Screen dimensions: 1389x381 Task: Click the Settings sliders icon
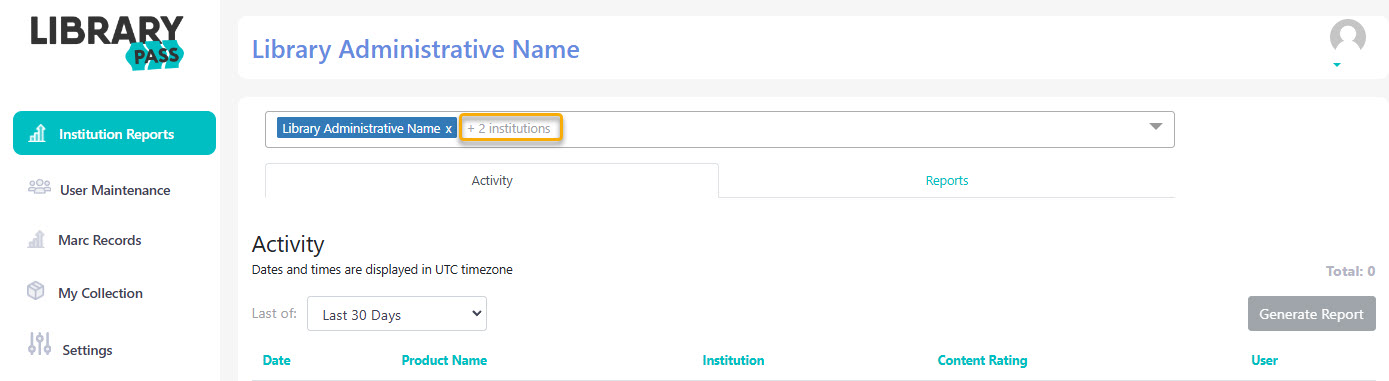(x=39, y=345)
